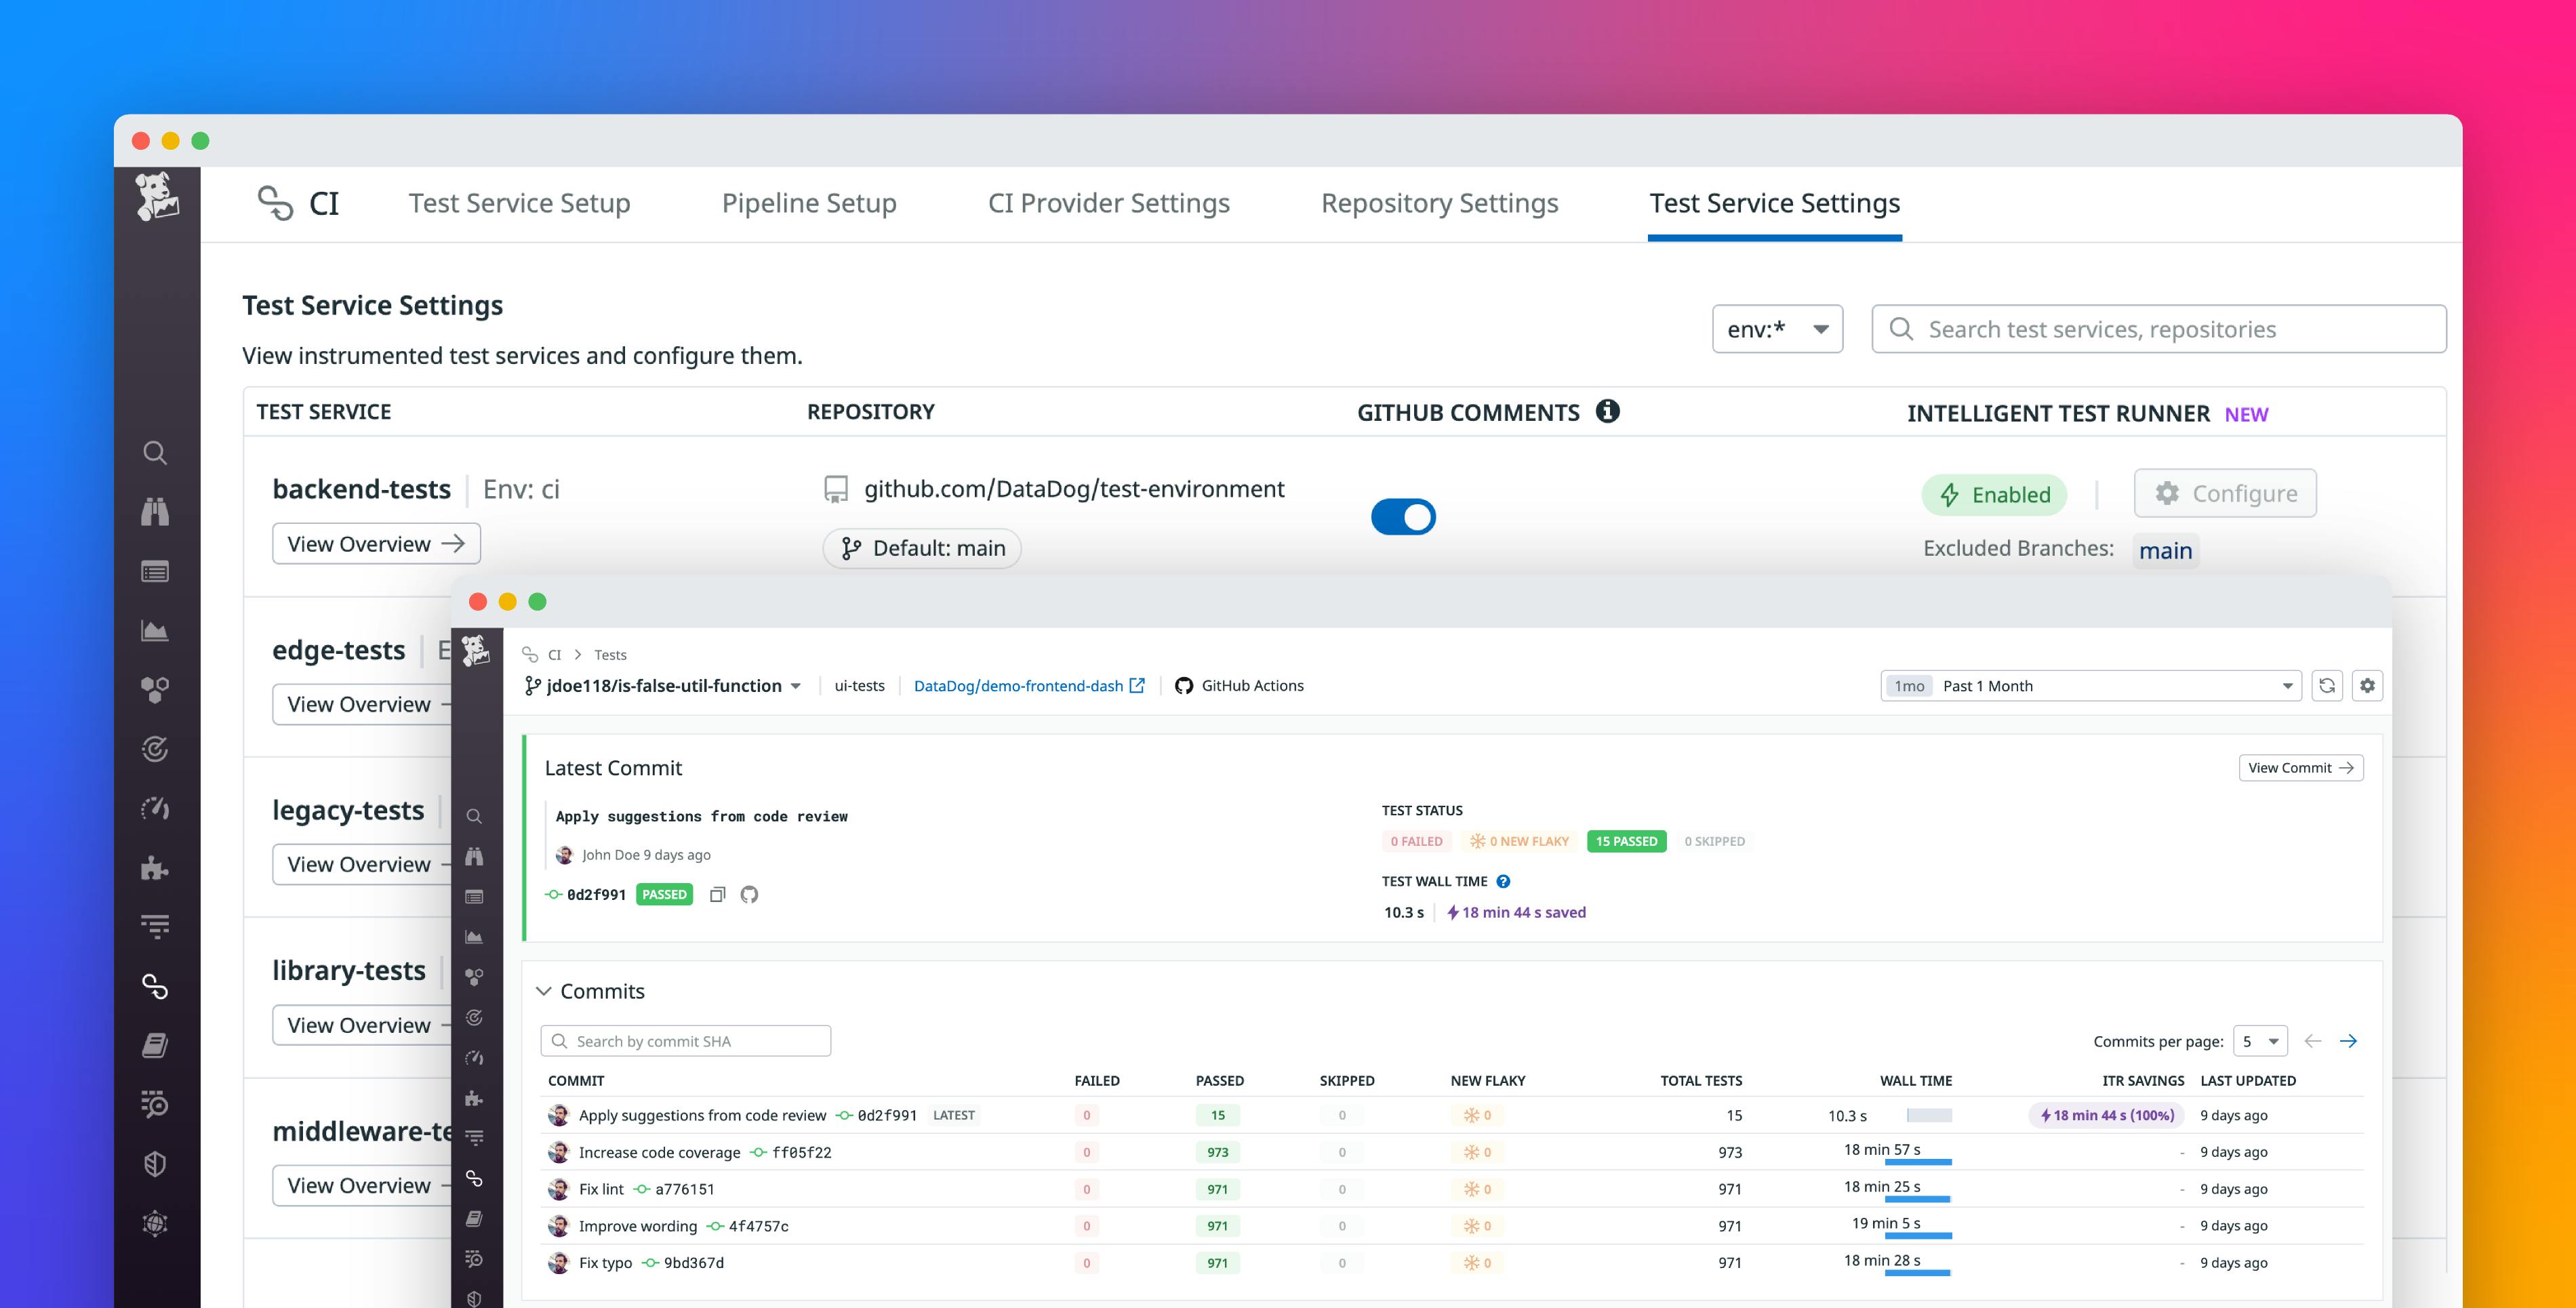Open the Security shield icon

[155, 1163]
